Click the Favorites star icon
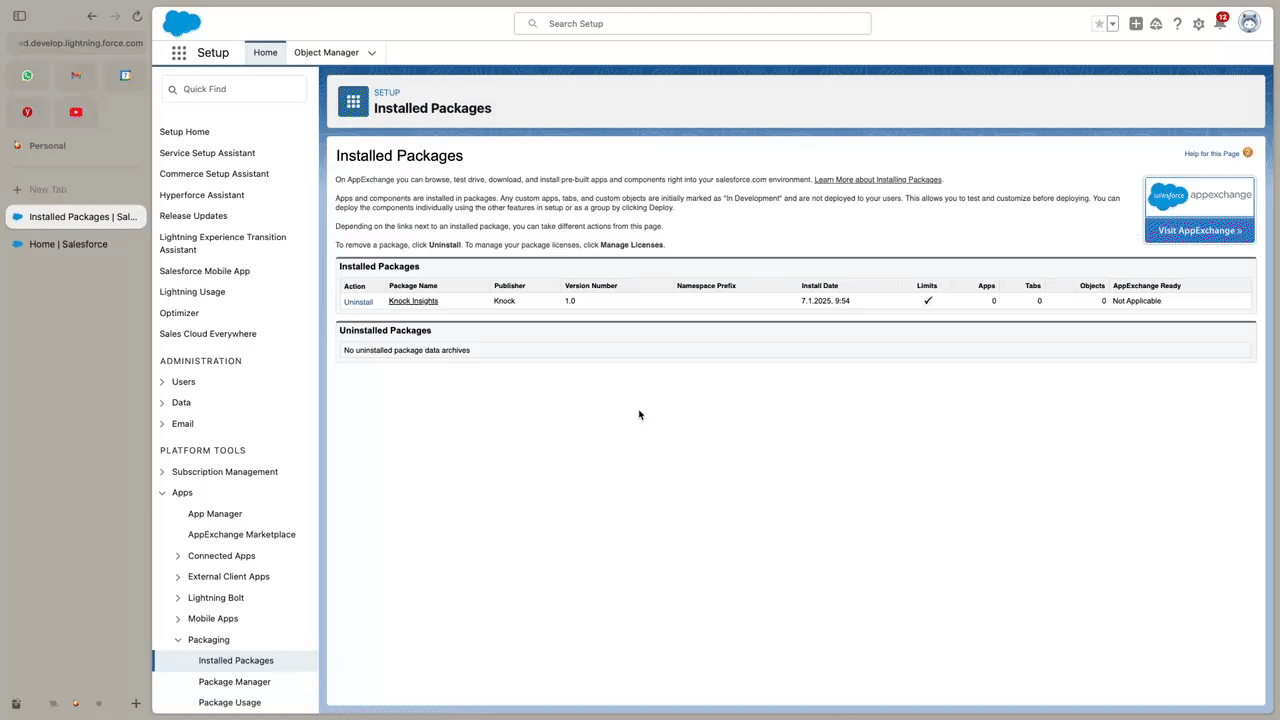The image size is (1280, 720). click(x=1099, y=24)
